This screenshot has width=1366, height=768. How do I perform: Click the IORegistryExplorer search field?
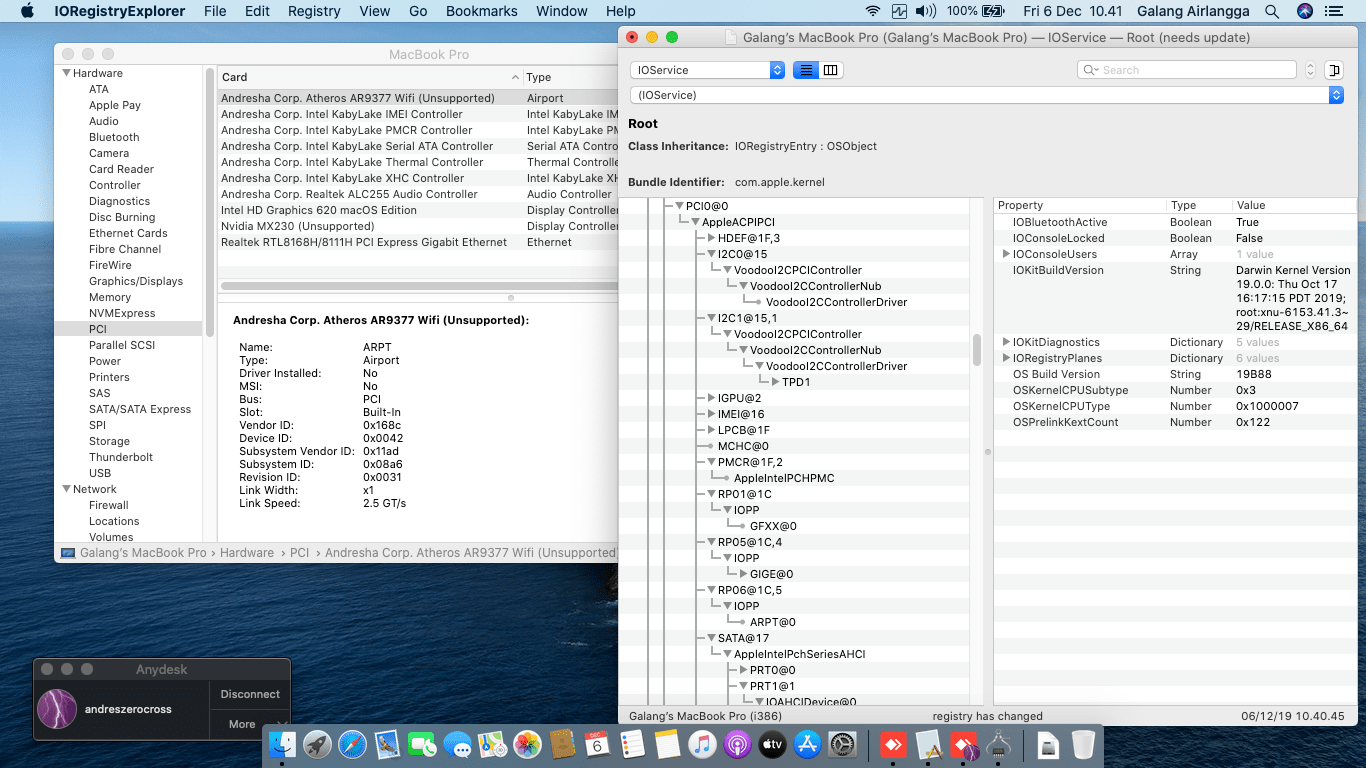1187,70
